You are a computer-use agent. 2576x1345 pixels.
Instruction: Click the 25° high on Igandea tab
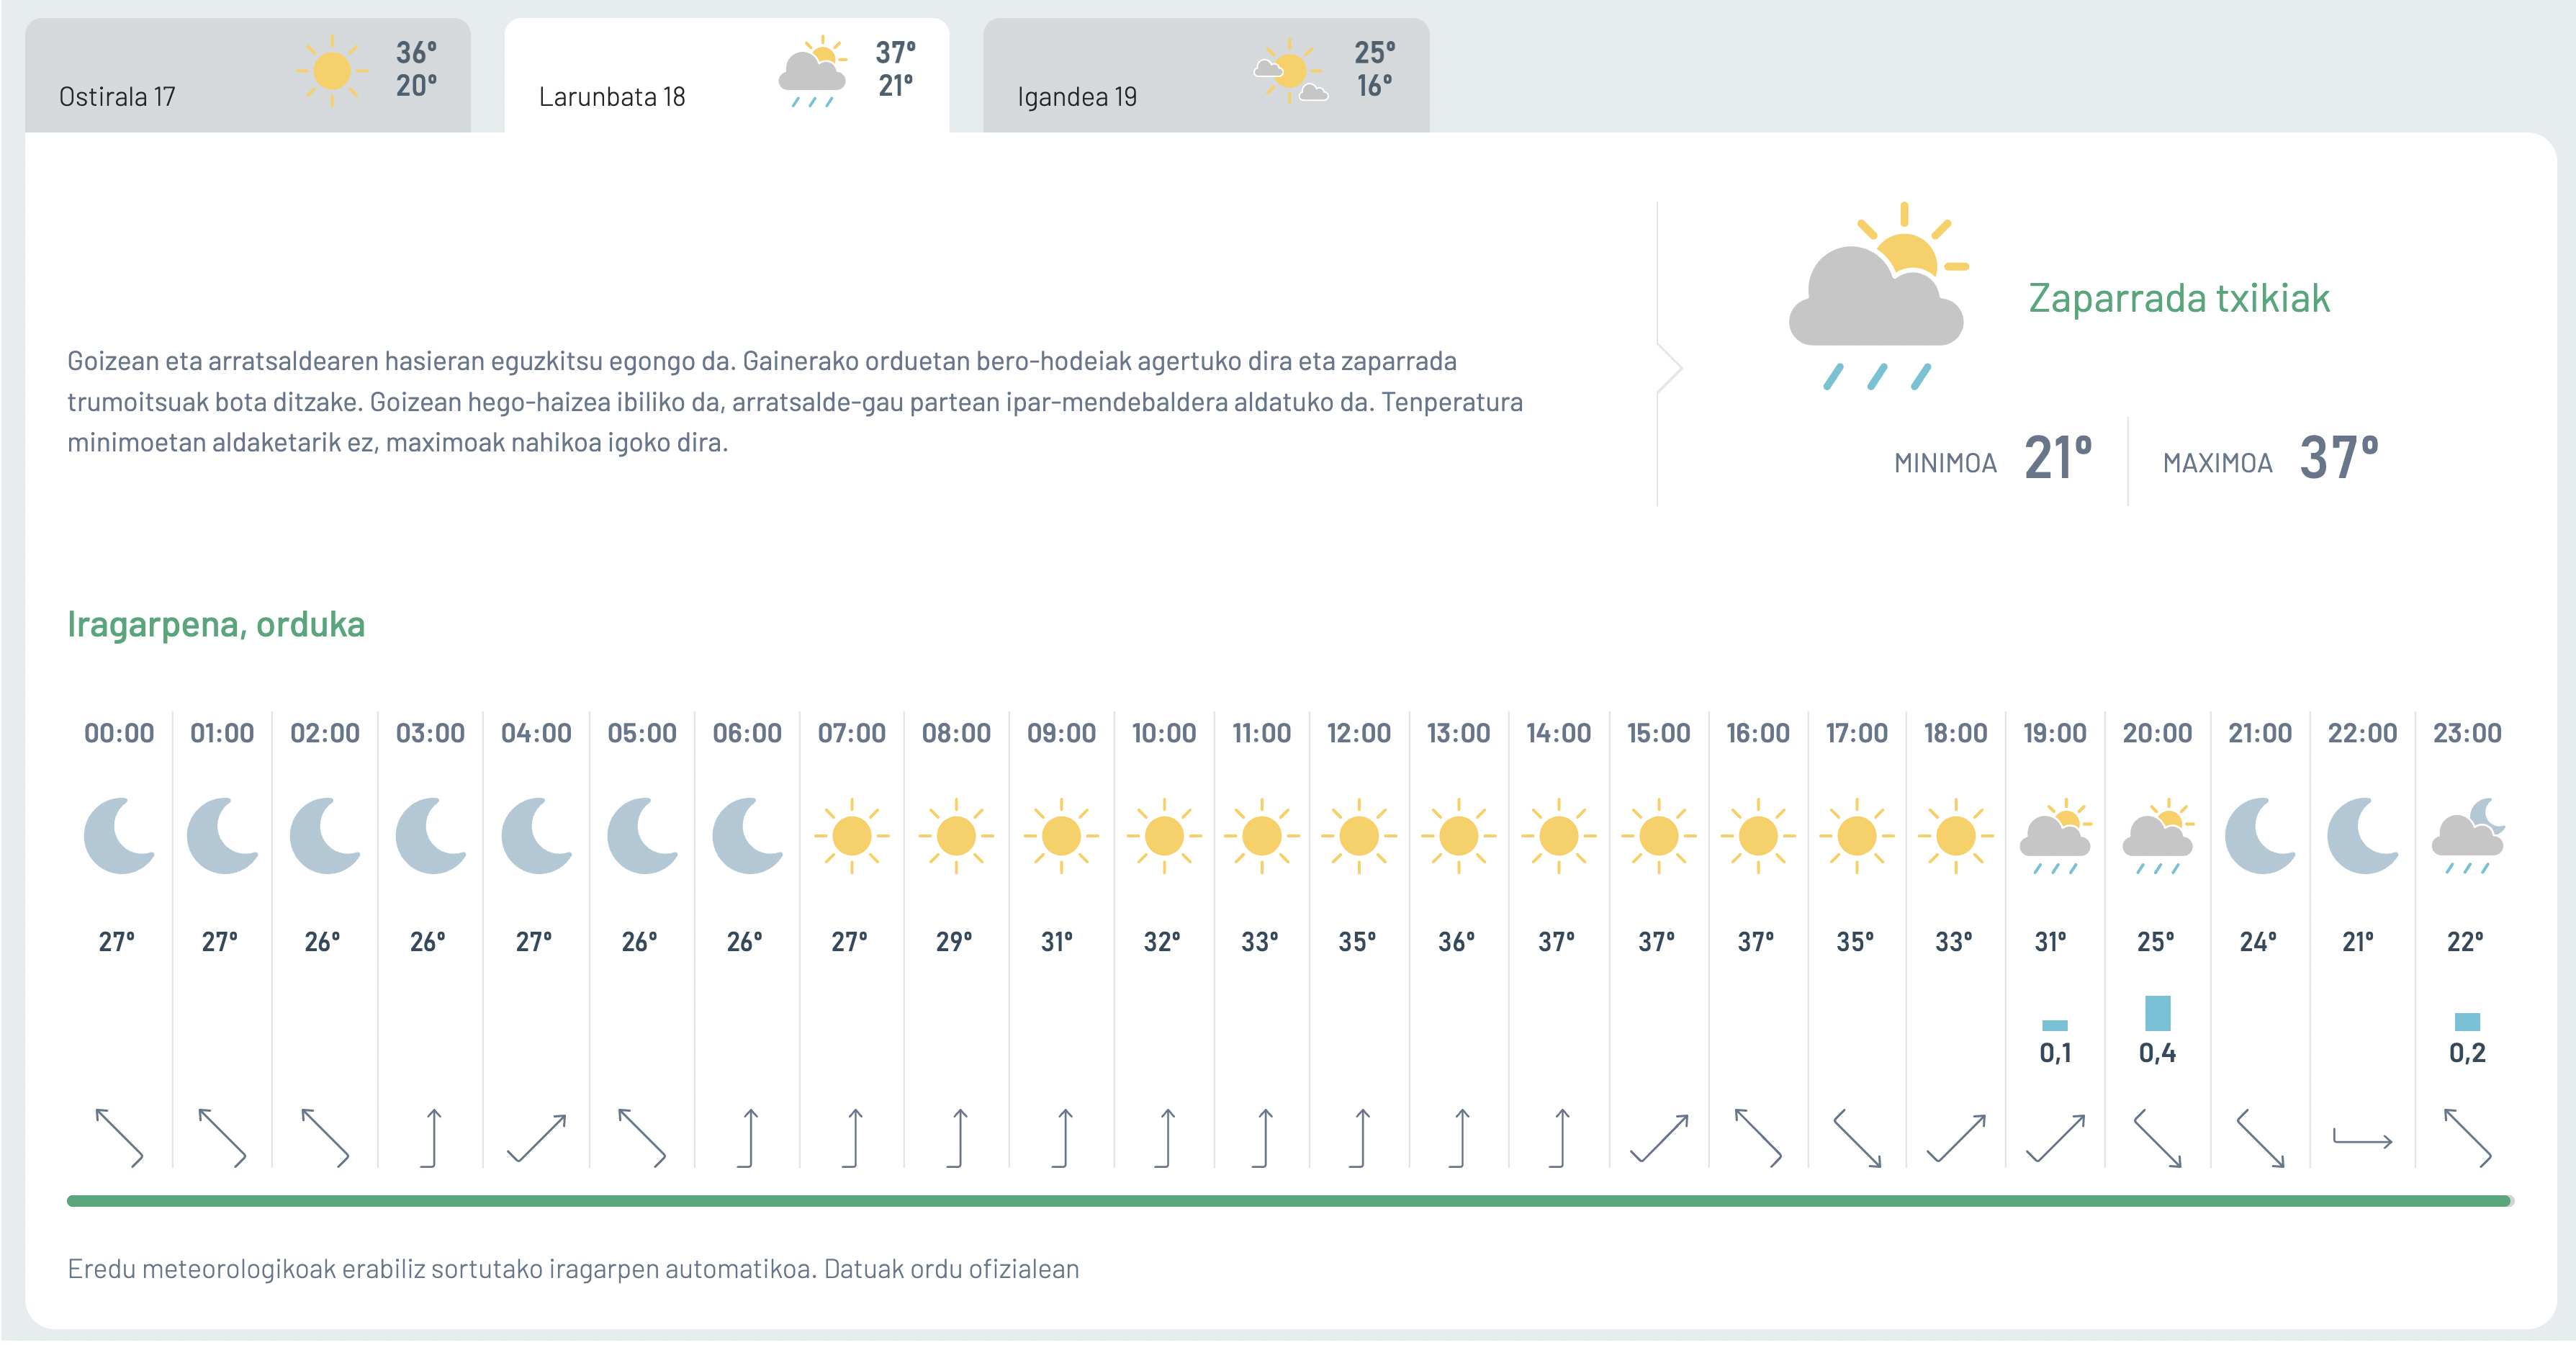(x=1375, y=52)
